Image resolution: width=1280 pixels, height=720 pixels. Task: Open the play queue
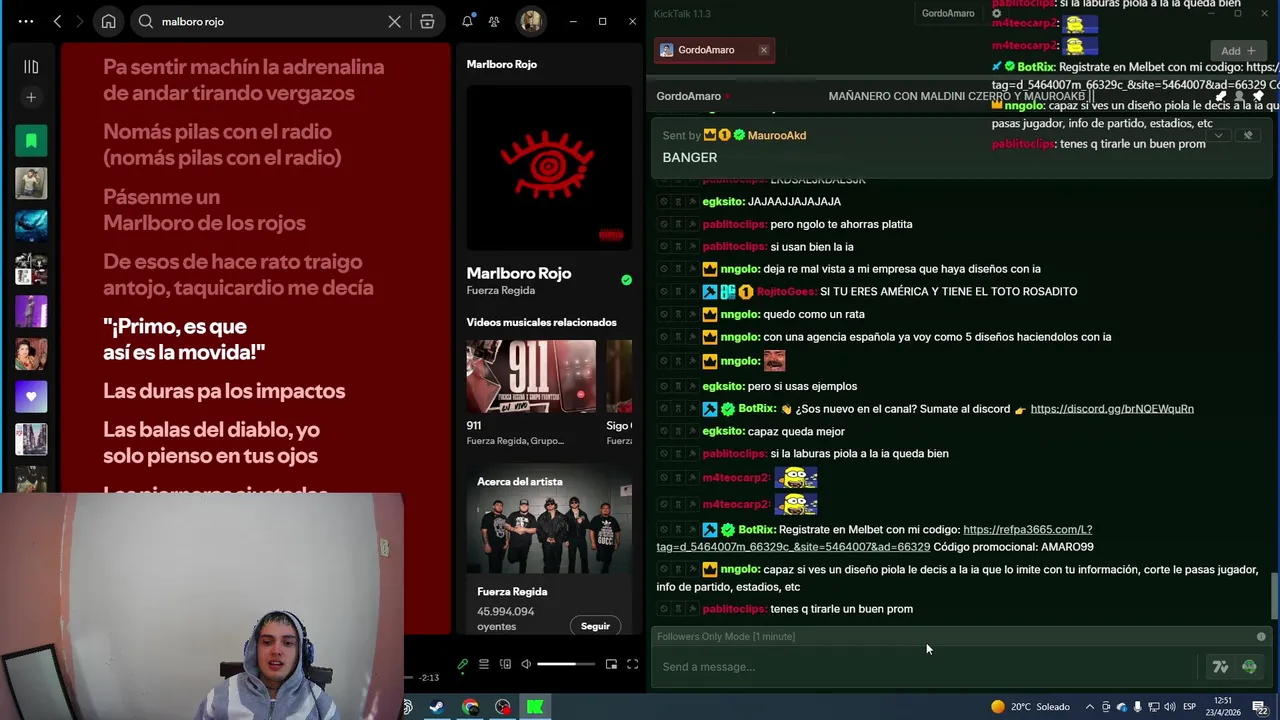[484, 664]
